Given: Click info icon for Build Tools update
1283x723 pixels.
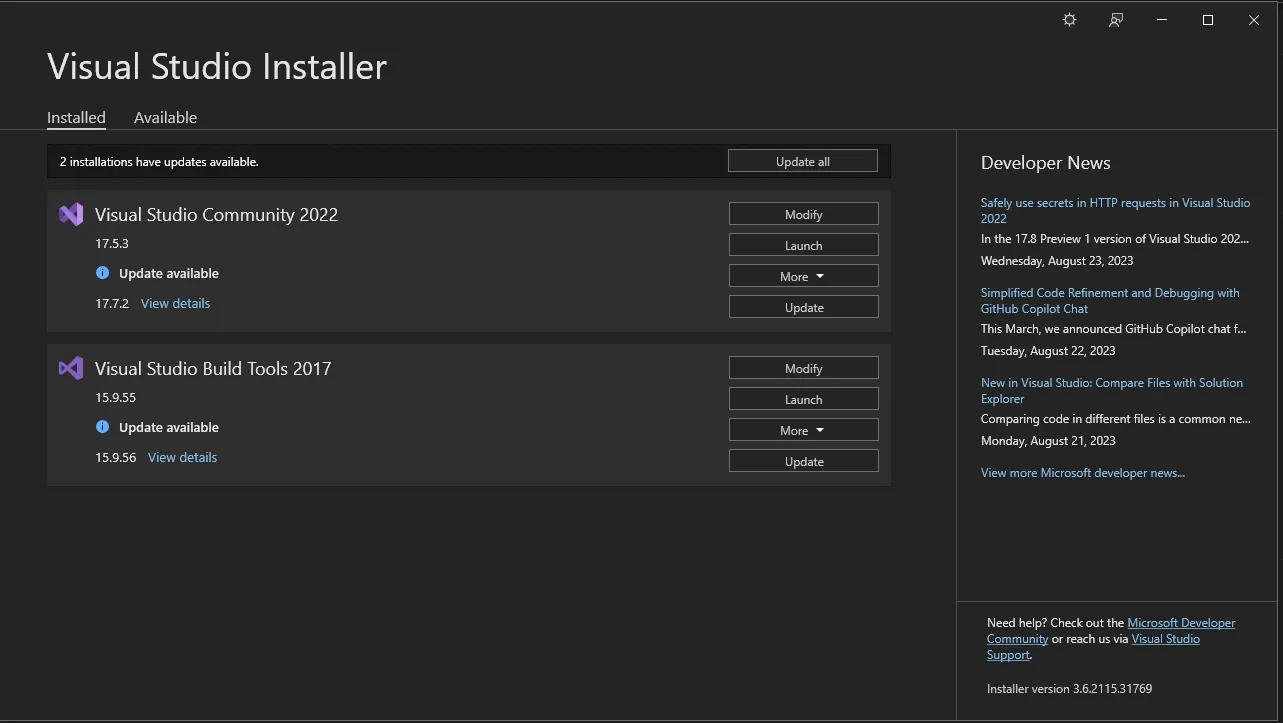Looking at the screenshot, I should pos(102,427).
